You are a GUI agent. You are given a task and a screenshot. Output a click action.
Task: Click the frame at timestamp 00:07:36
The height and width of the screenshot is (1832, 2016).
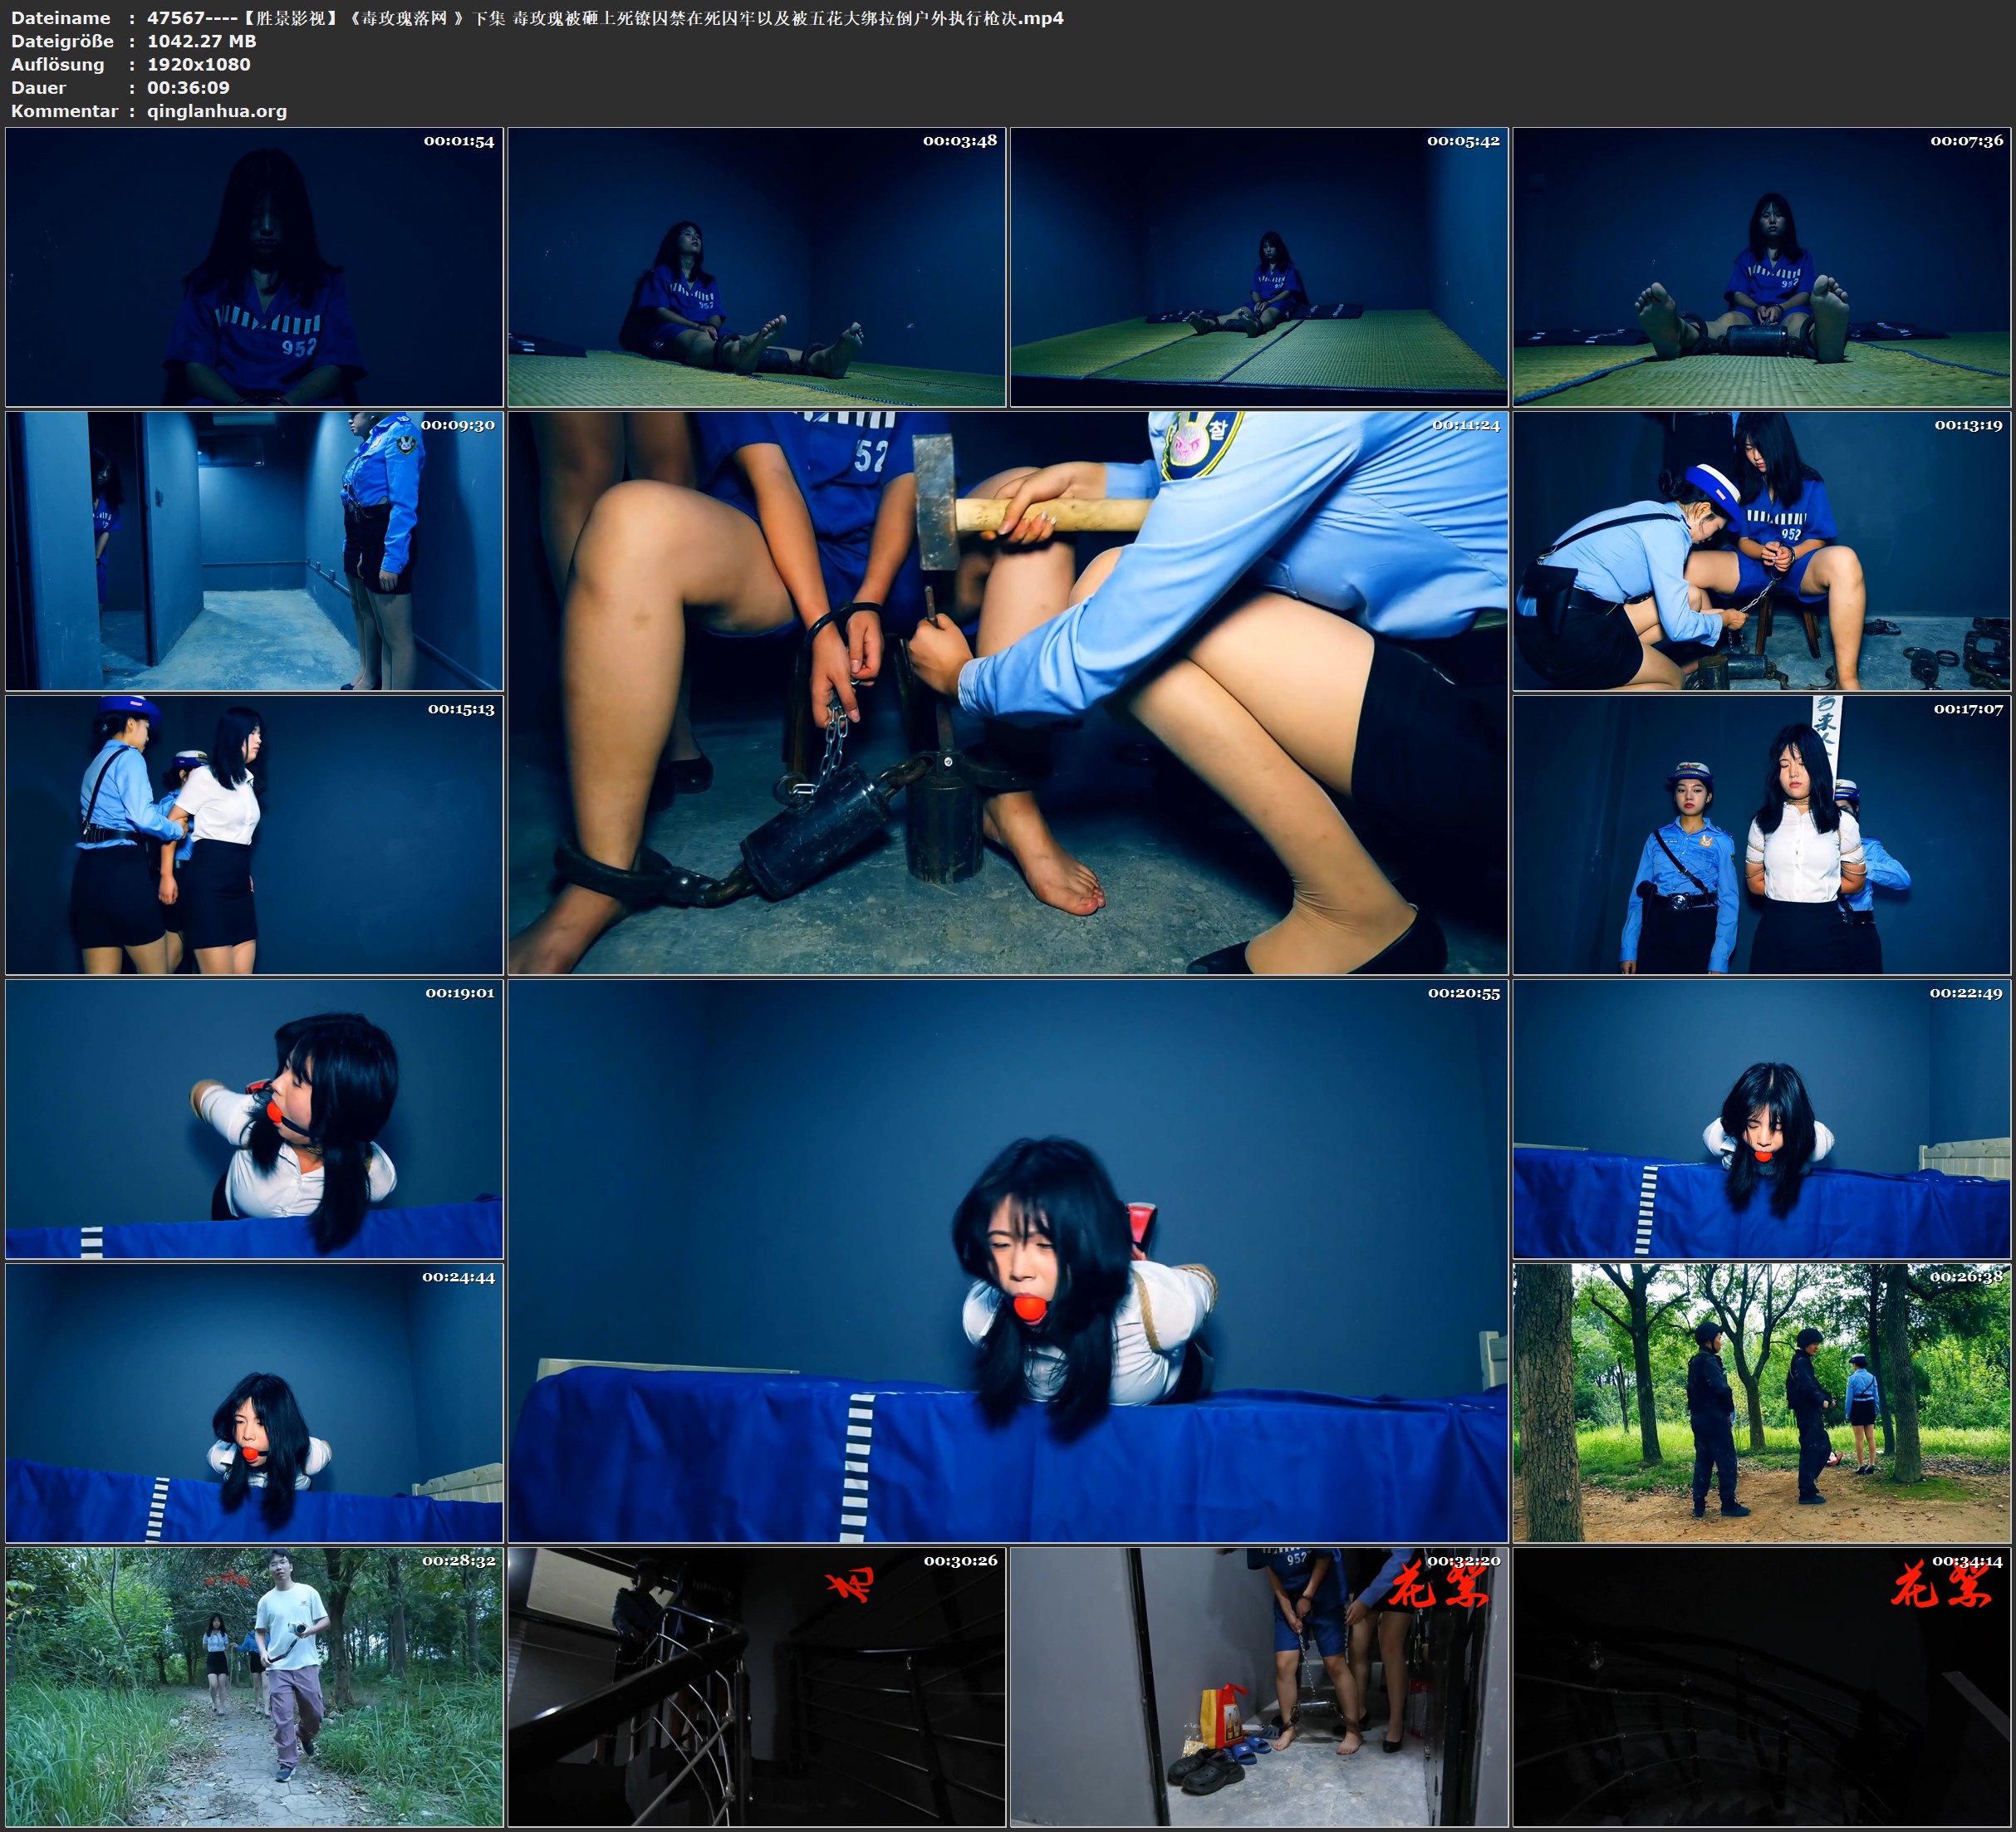(x=1761, y=266)
